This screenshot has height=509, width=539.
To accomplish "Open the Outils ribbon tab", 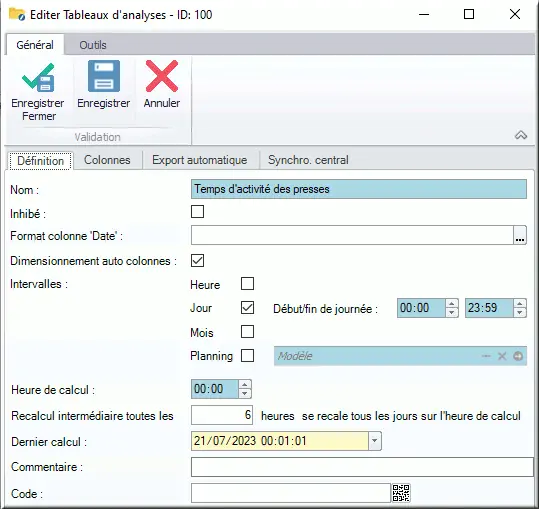I will tap(93, 45).
